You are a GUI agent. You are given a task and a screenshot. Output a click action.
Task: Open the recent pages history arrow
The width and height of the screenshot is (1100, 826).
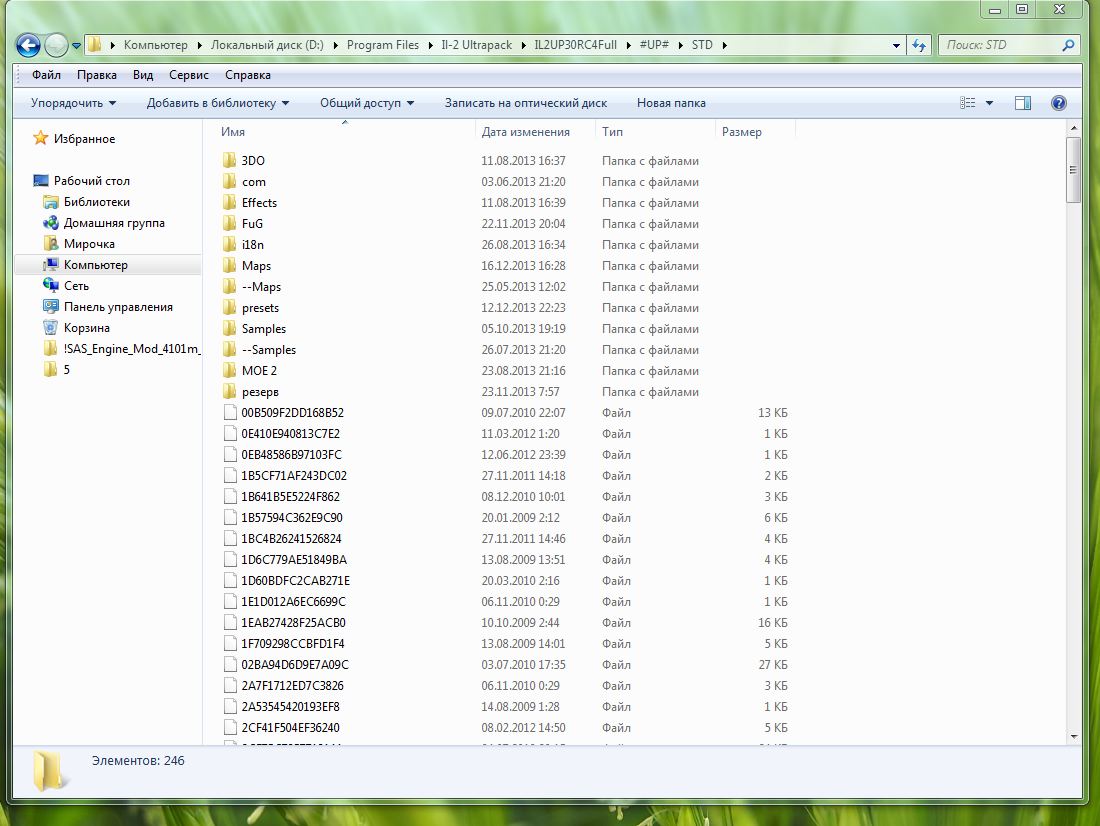(x=76, y=46)
